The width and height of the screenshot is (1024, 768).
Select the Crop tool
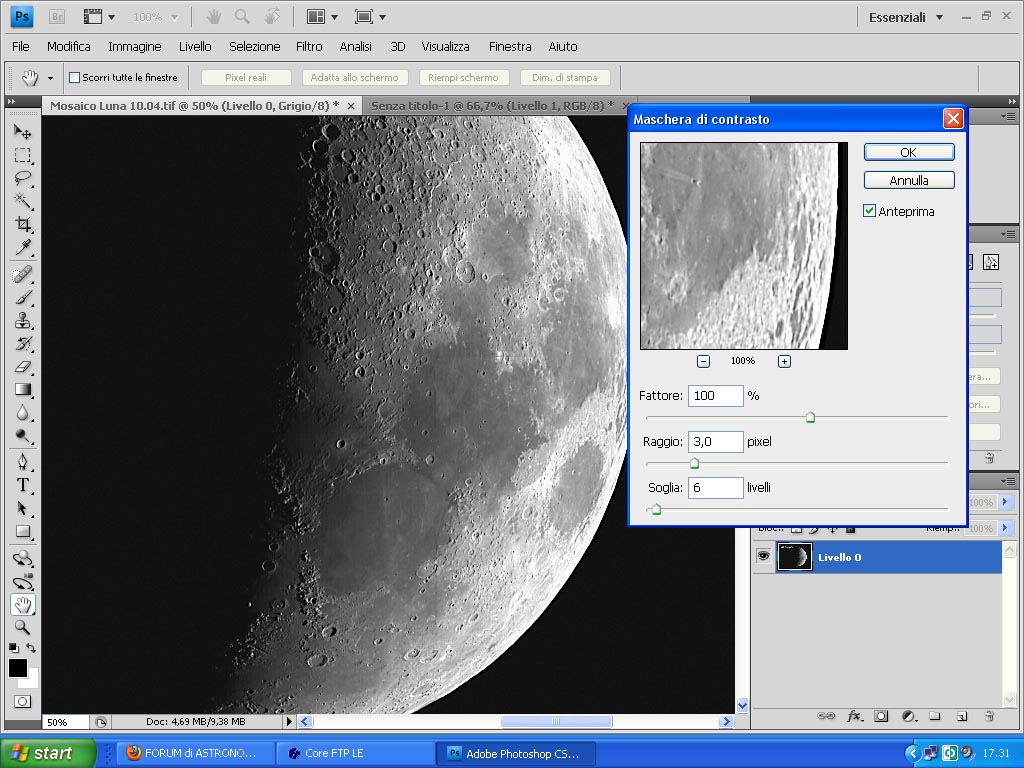click(22, 224)
